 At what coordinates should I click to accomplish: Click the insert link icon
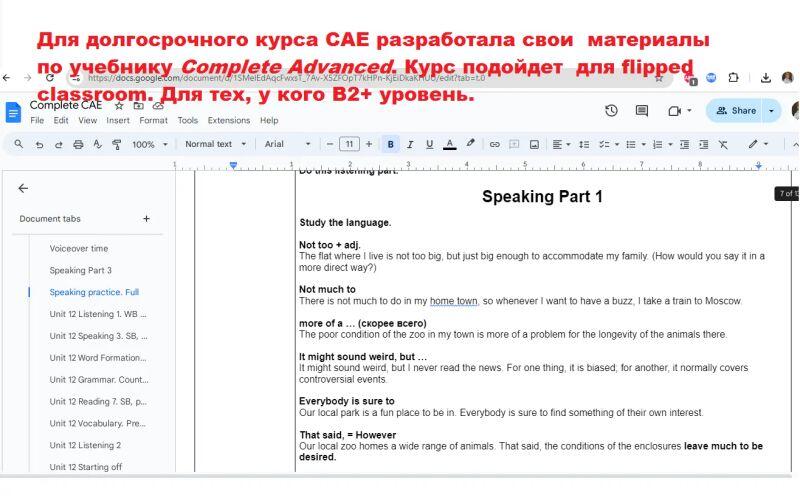point(494,144)
